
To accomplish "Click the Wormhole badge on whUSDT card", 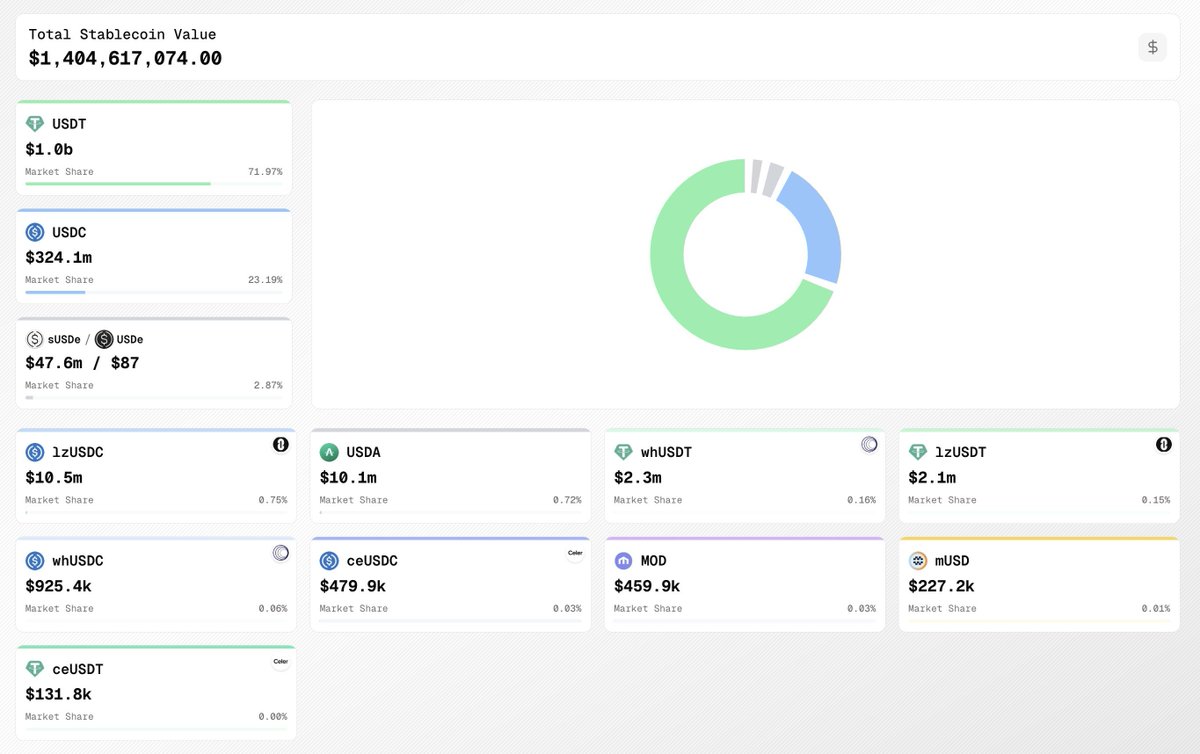I will 869,444.
